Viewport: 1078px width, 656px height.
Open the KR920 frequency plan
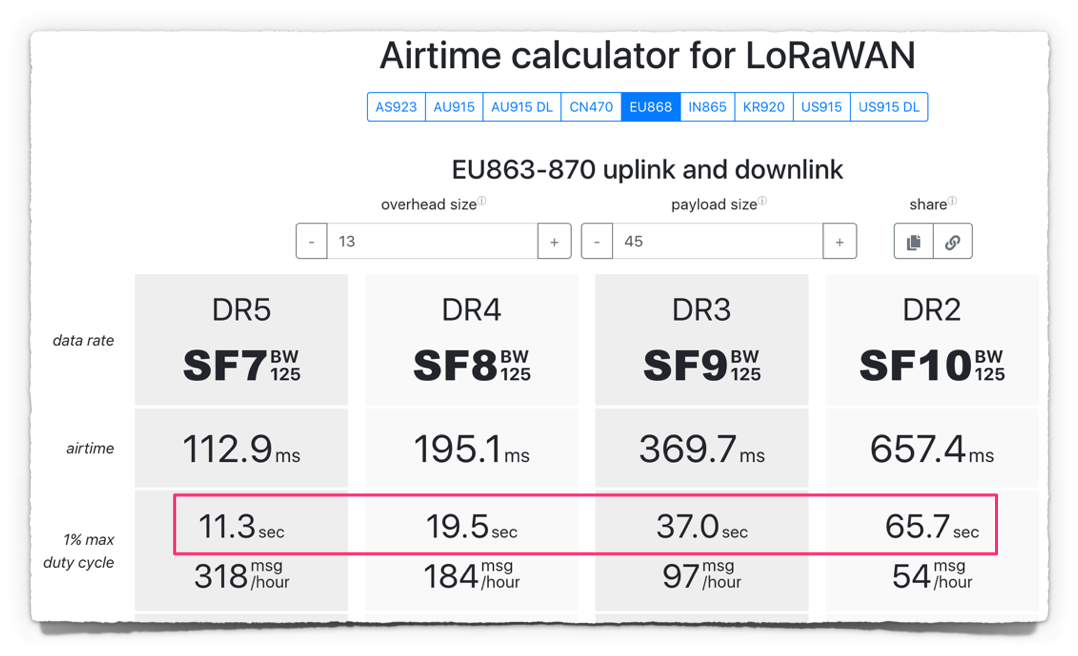[763, 106]
